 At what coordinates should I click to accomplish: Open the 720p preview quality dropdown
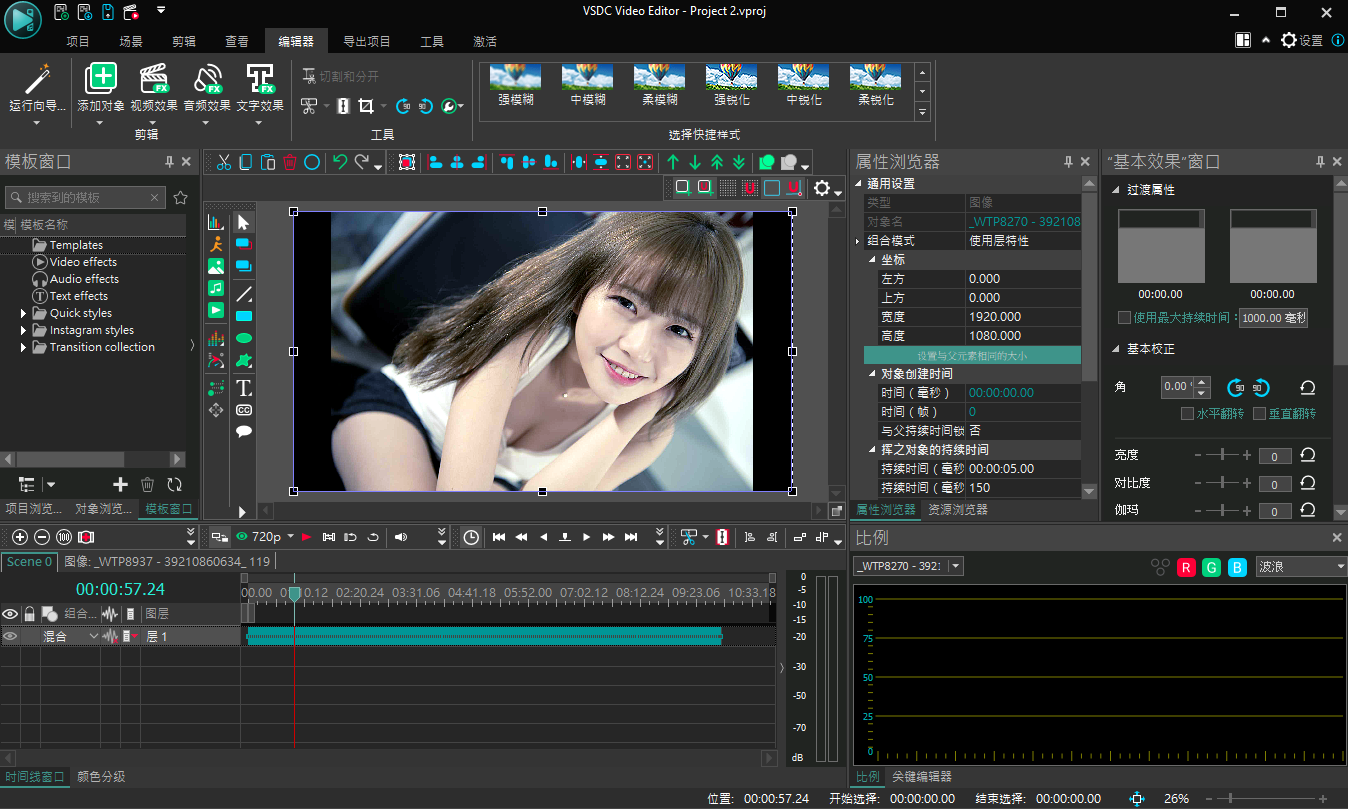point(290,537)
